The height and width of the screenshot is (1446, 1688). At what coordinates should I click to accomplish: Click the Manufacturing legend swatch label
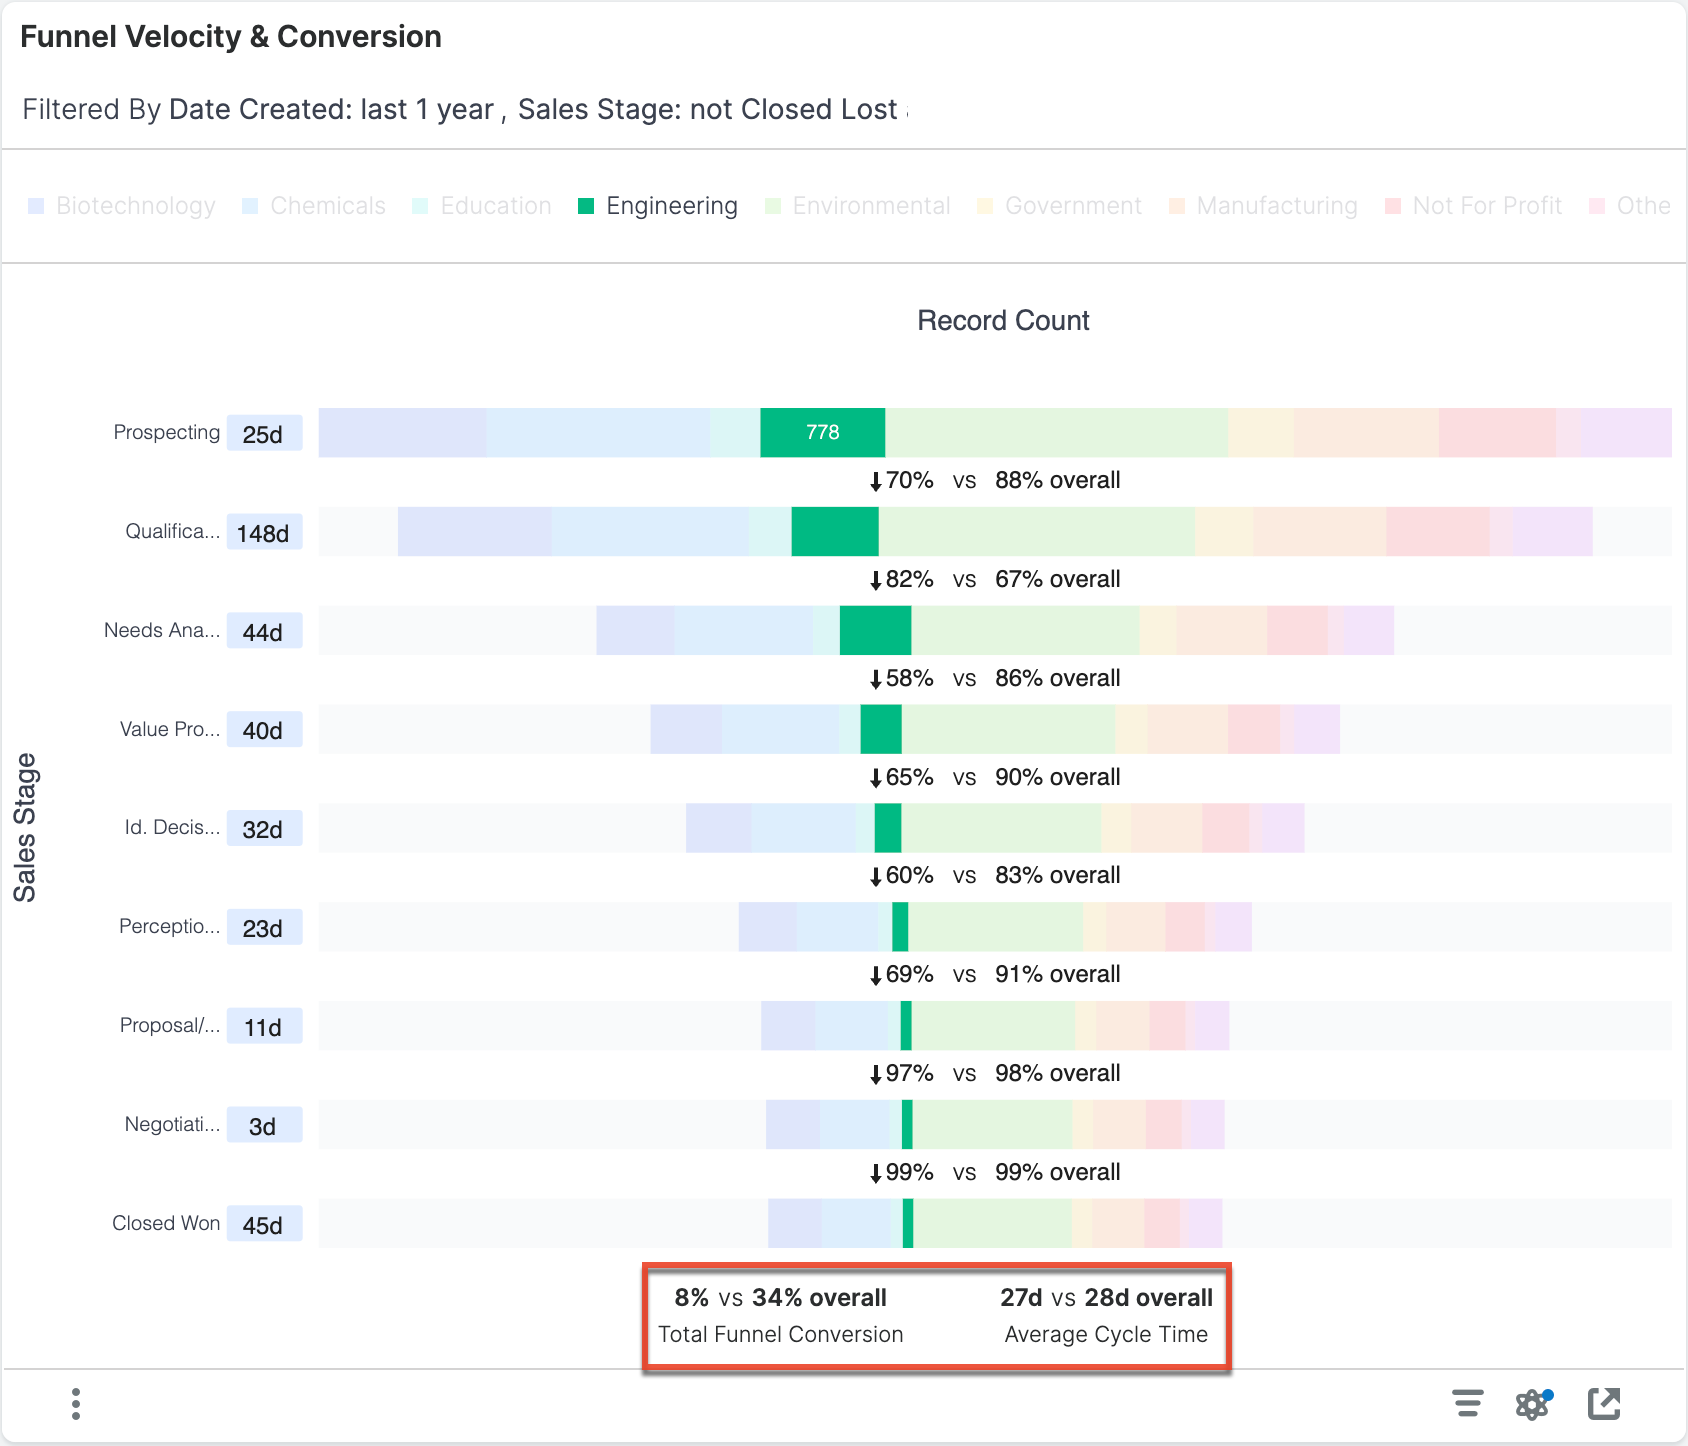[x=1264, y=206]
